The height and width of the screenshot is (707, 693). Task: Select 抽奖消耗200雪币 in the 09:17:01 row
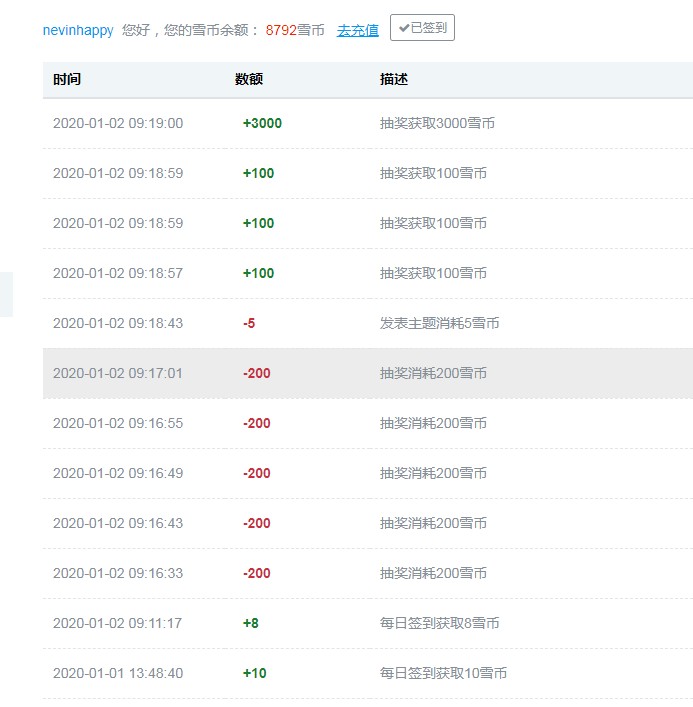pos(433,373)
